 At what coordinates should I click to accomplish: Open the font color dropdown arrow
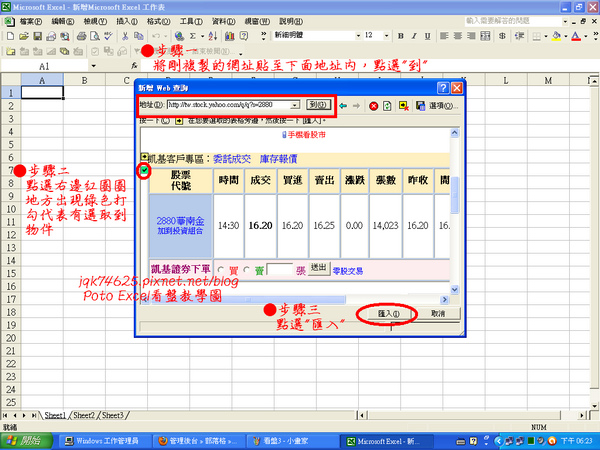[585, 36]
